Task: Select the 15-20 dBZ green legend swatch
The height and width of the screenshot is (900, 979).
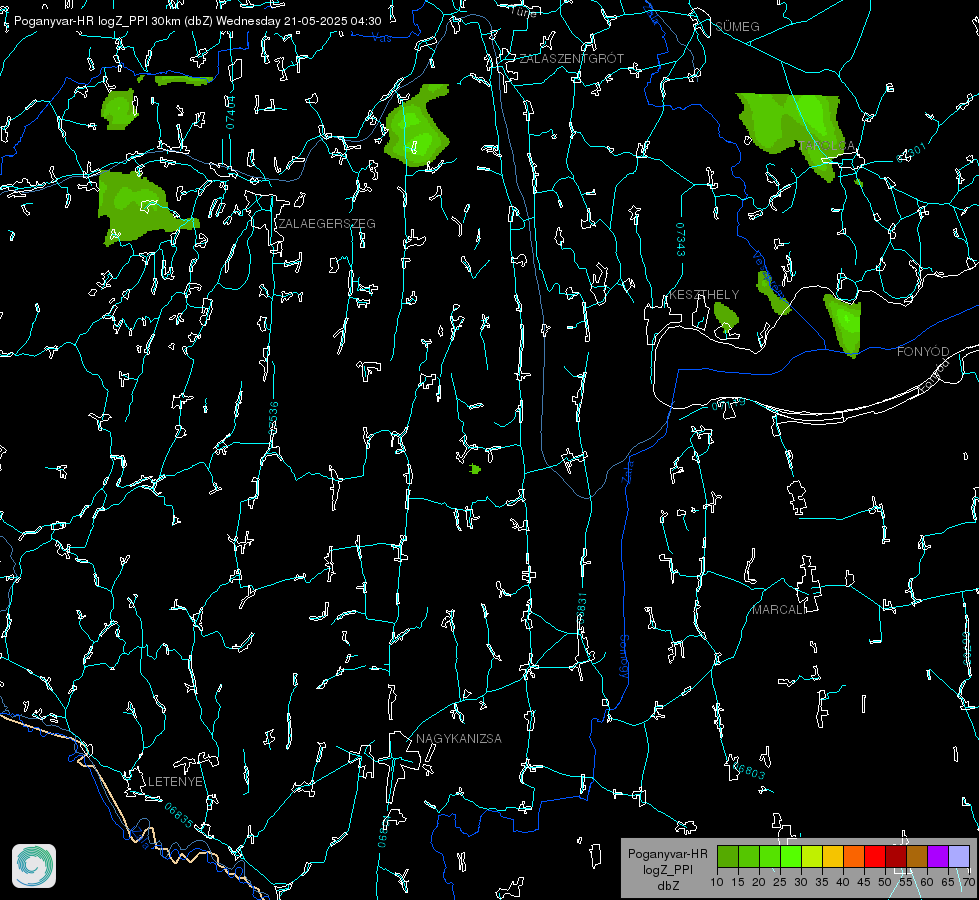Action: (749, 856)
